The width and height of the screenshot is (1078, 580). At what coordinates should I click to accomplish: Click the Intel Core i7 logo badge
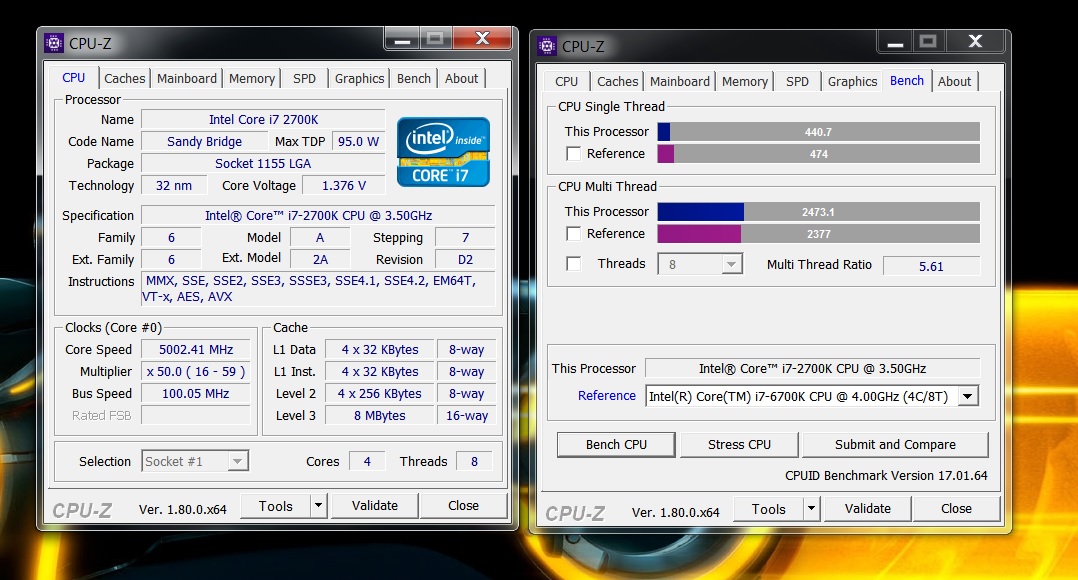[443, 152]
